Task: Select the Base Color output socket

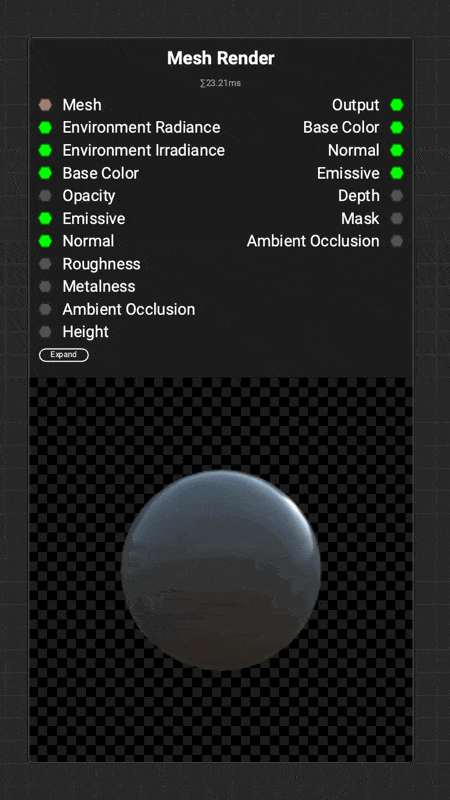Action: click(x=397, y=128)
